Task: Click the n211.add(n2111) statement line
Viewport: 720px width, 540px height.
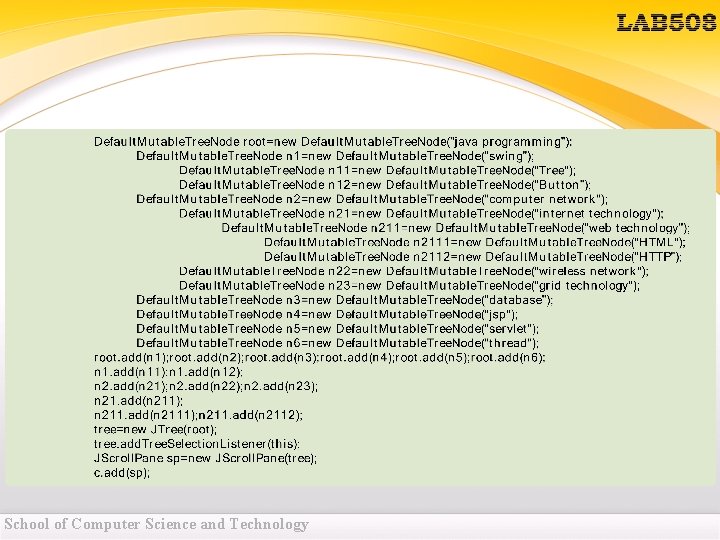Action: pyautogui.click(x=198, y=415)
